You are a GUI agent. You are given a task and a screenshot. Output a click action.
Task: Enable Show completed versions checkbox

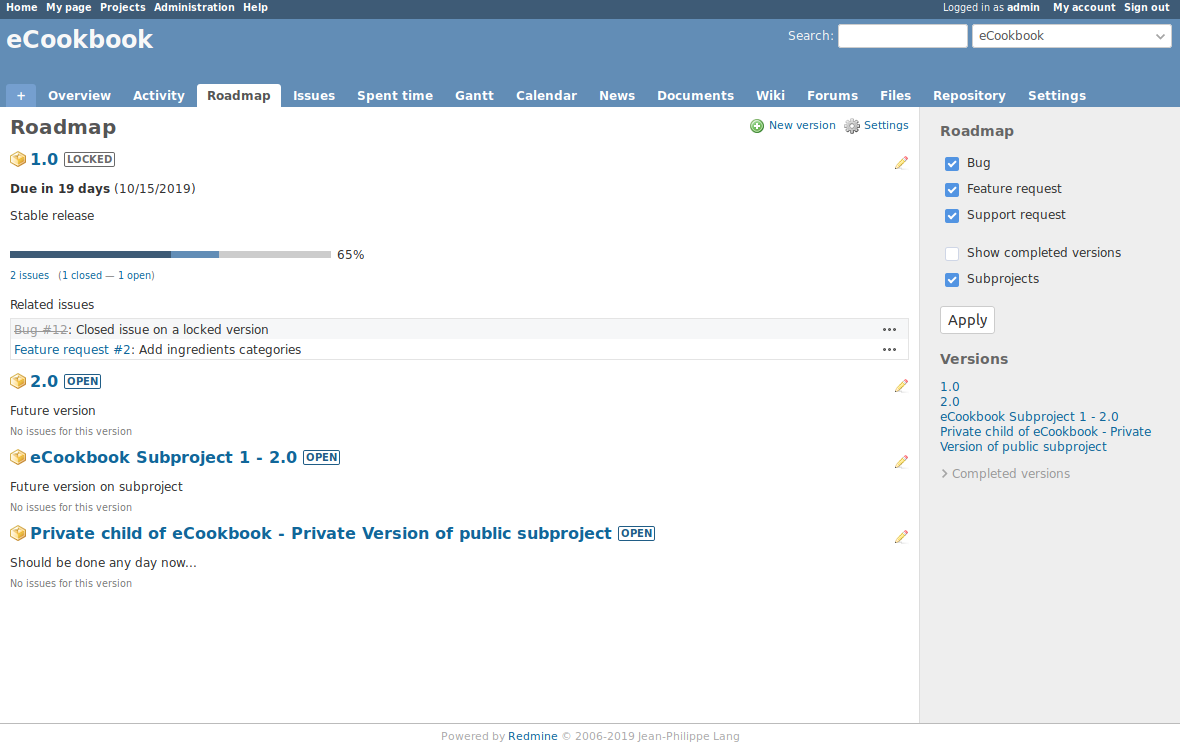(x=952, y=254)
